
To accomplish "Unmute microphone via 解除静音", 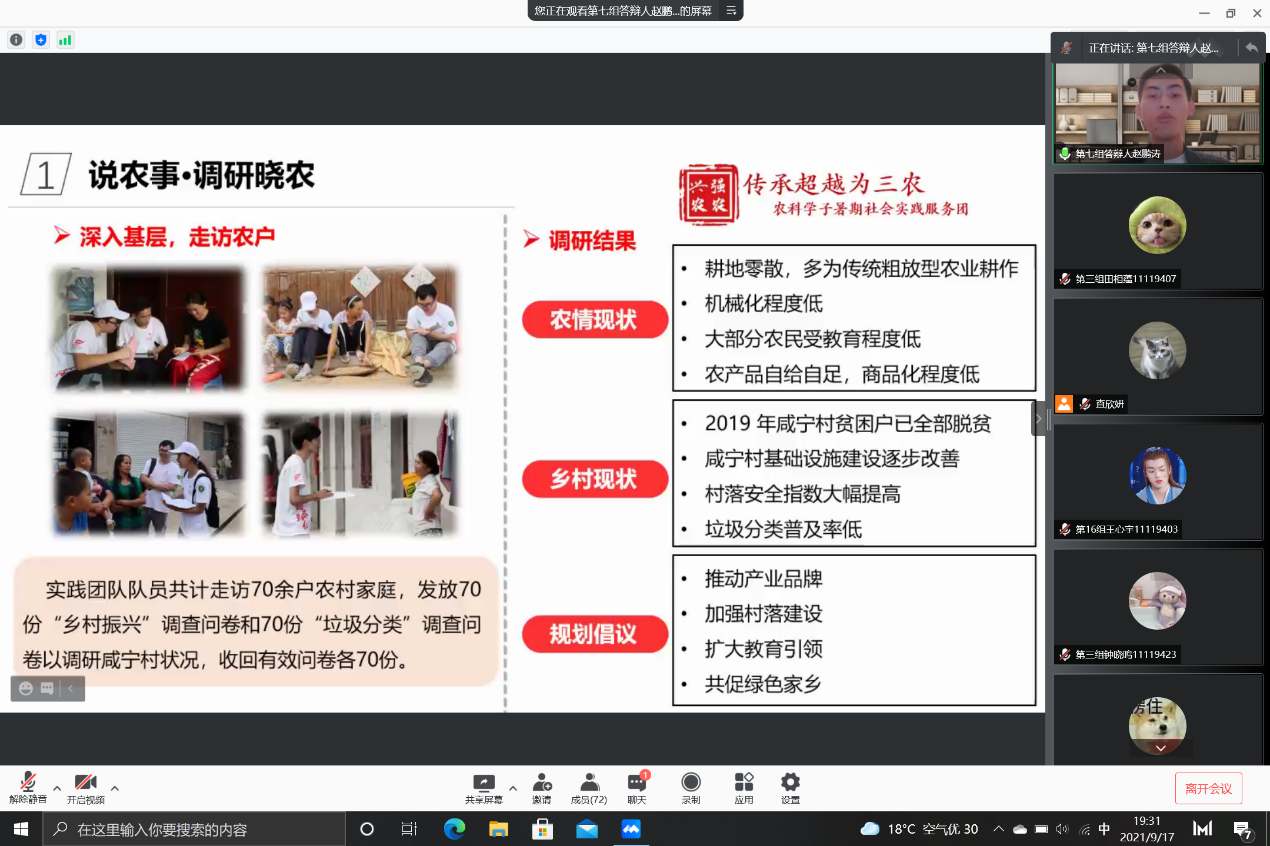I will [x=28, y=788].
